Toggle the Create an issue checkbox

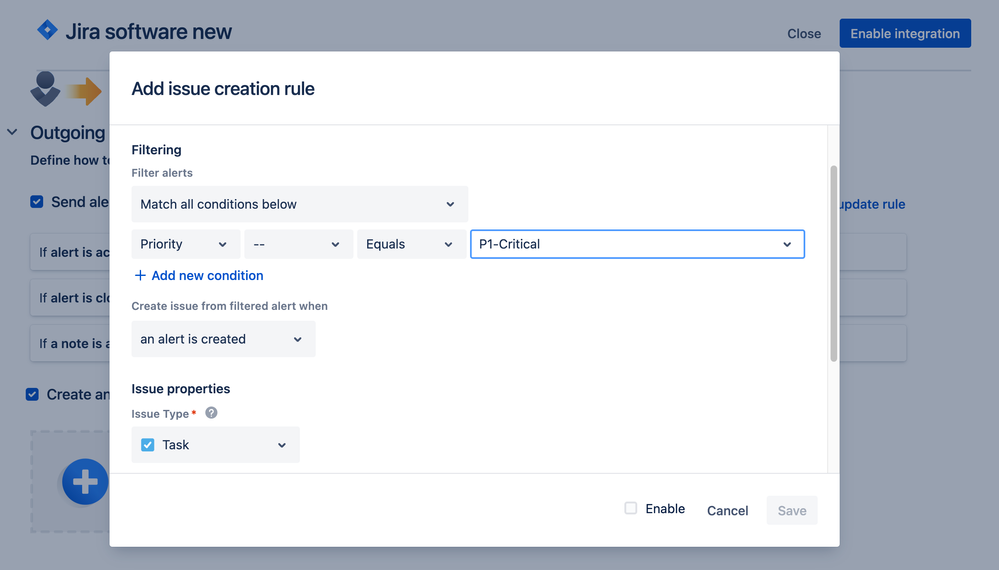33,394
